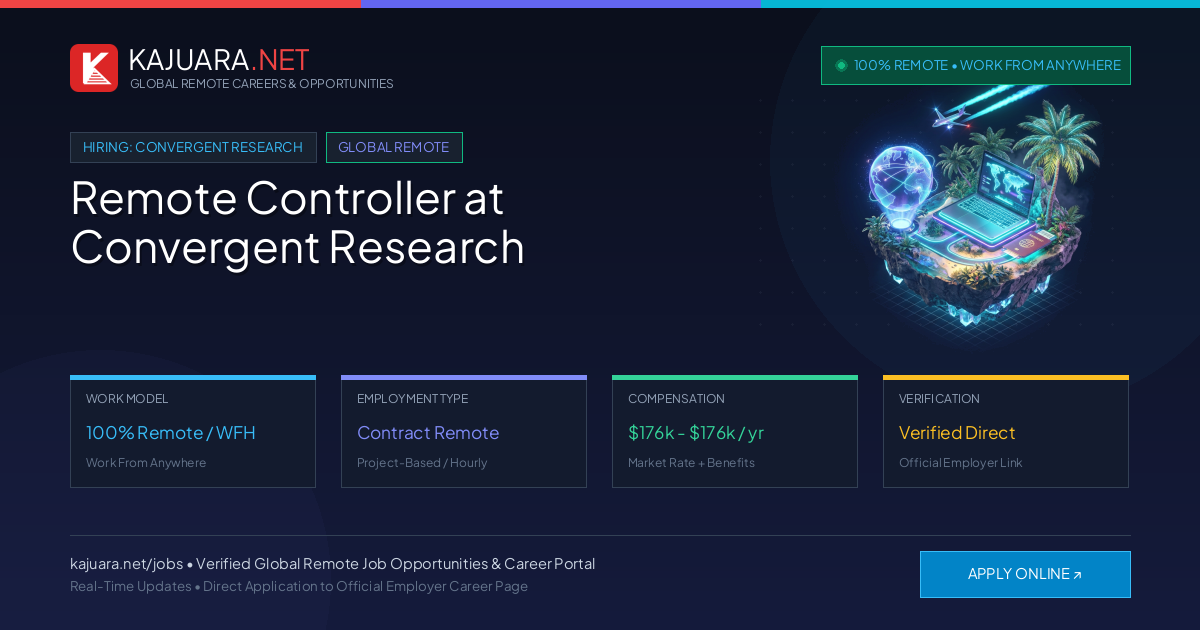
Task: Click the Work From Anywhere caption
Action: (x=146, y=463)
